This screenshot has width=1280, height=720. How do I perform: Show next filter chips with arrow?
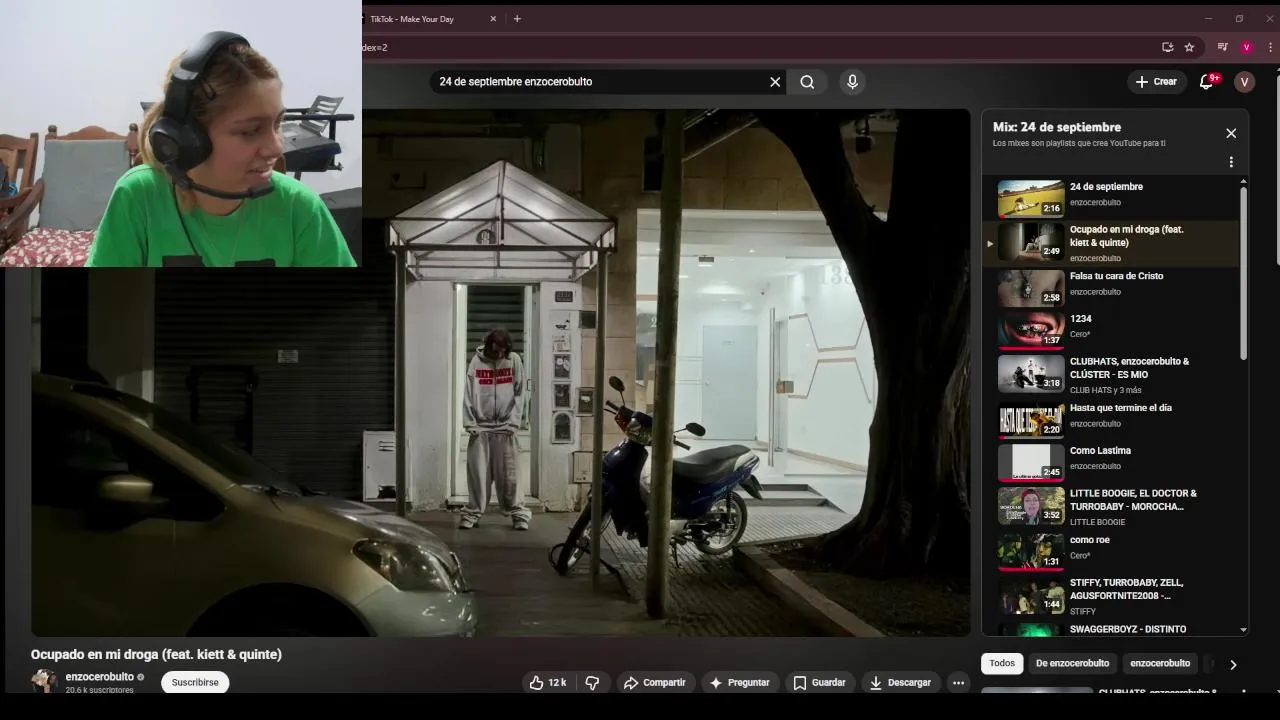(x=1232, y=664)
